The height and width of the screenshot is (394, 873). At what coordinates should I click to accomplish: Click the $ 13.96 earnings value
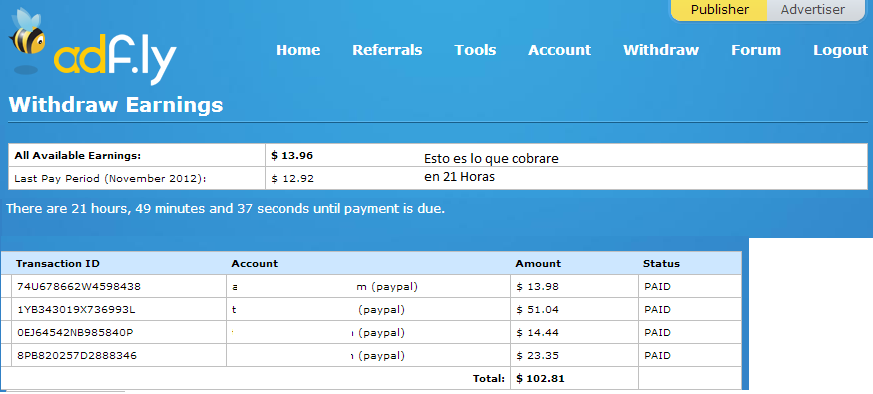coord(292,156)
